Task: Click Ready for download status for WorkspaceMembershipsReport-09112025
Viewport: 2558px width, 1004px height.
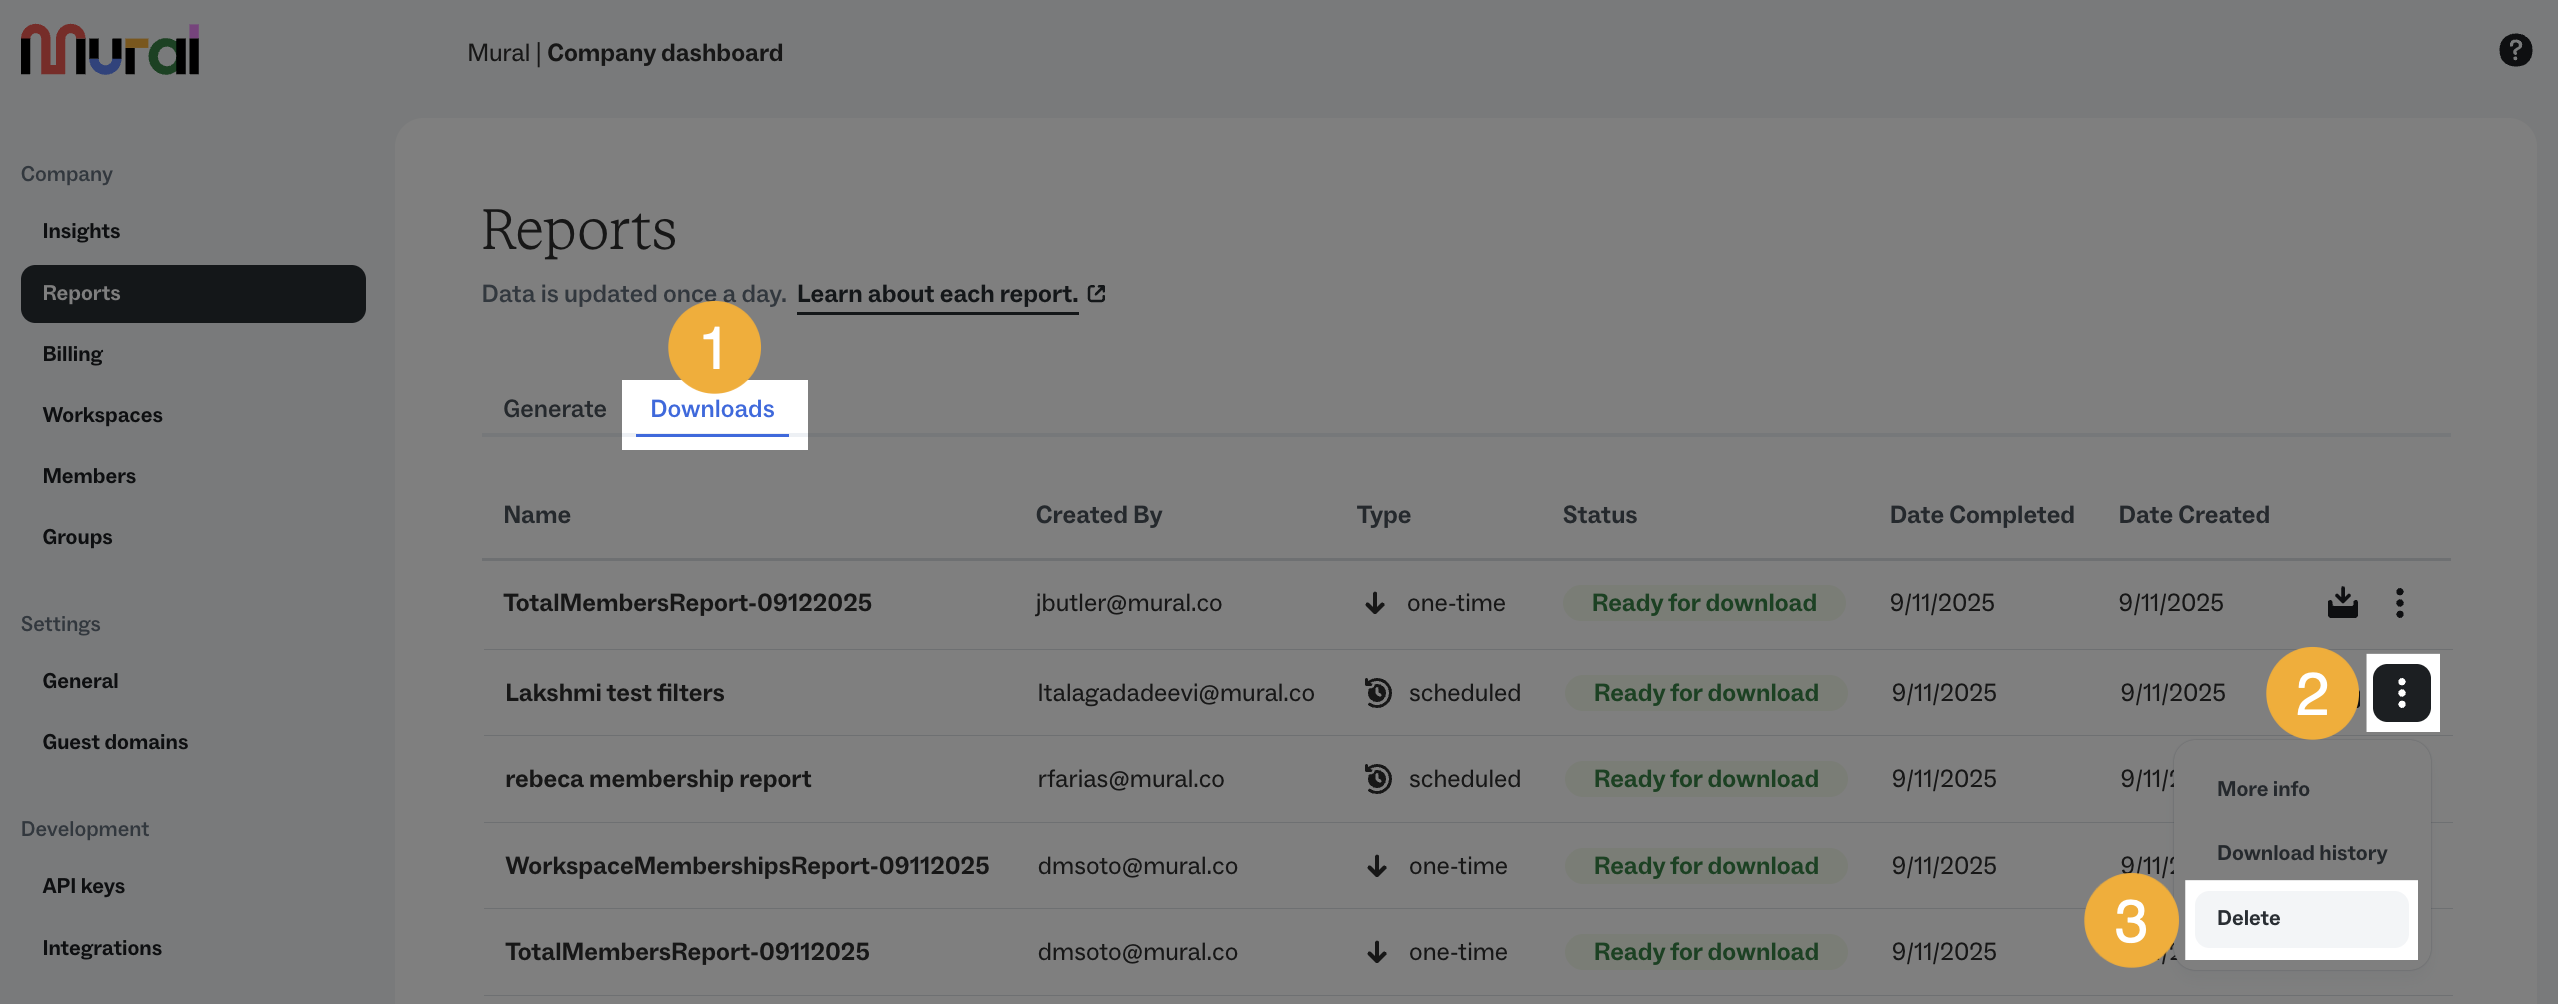Action: 1705,866
